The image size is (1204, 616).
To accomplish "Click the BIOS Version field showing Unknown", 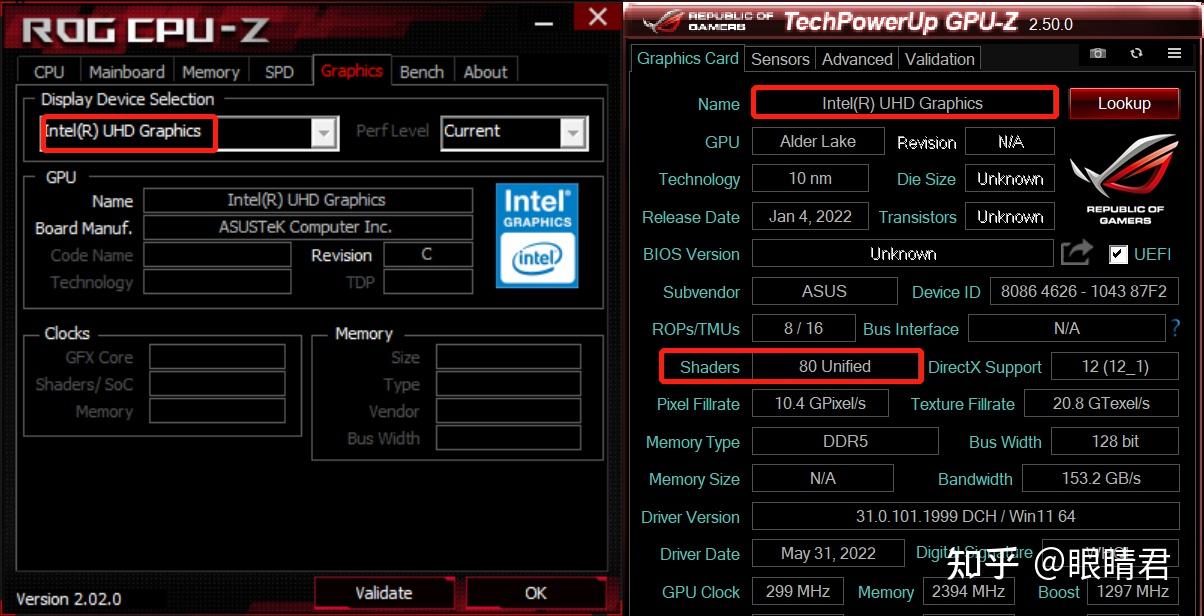I will [902, 253].
